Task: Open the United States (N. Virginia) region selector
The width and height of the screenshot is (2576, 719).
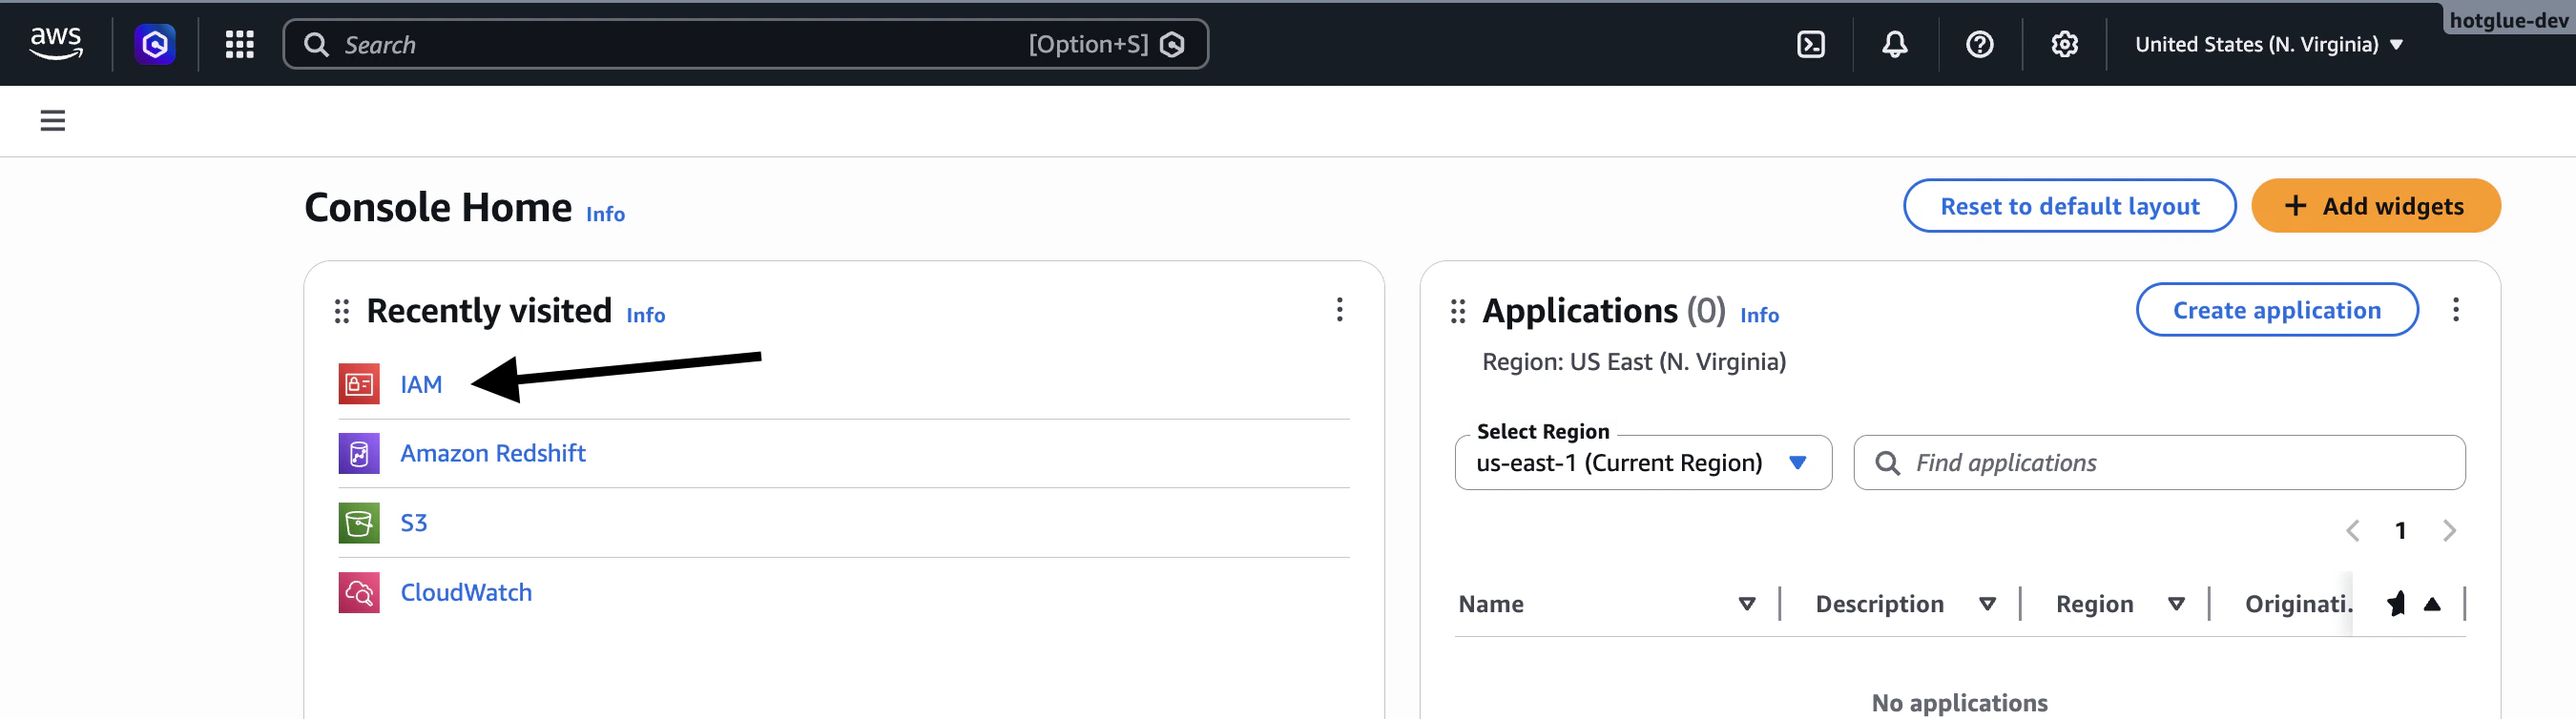Action: click(x=2268, y=44)
